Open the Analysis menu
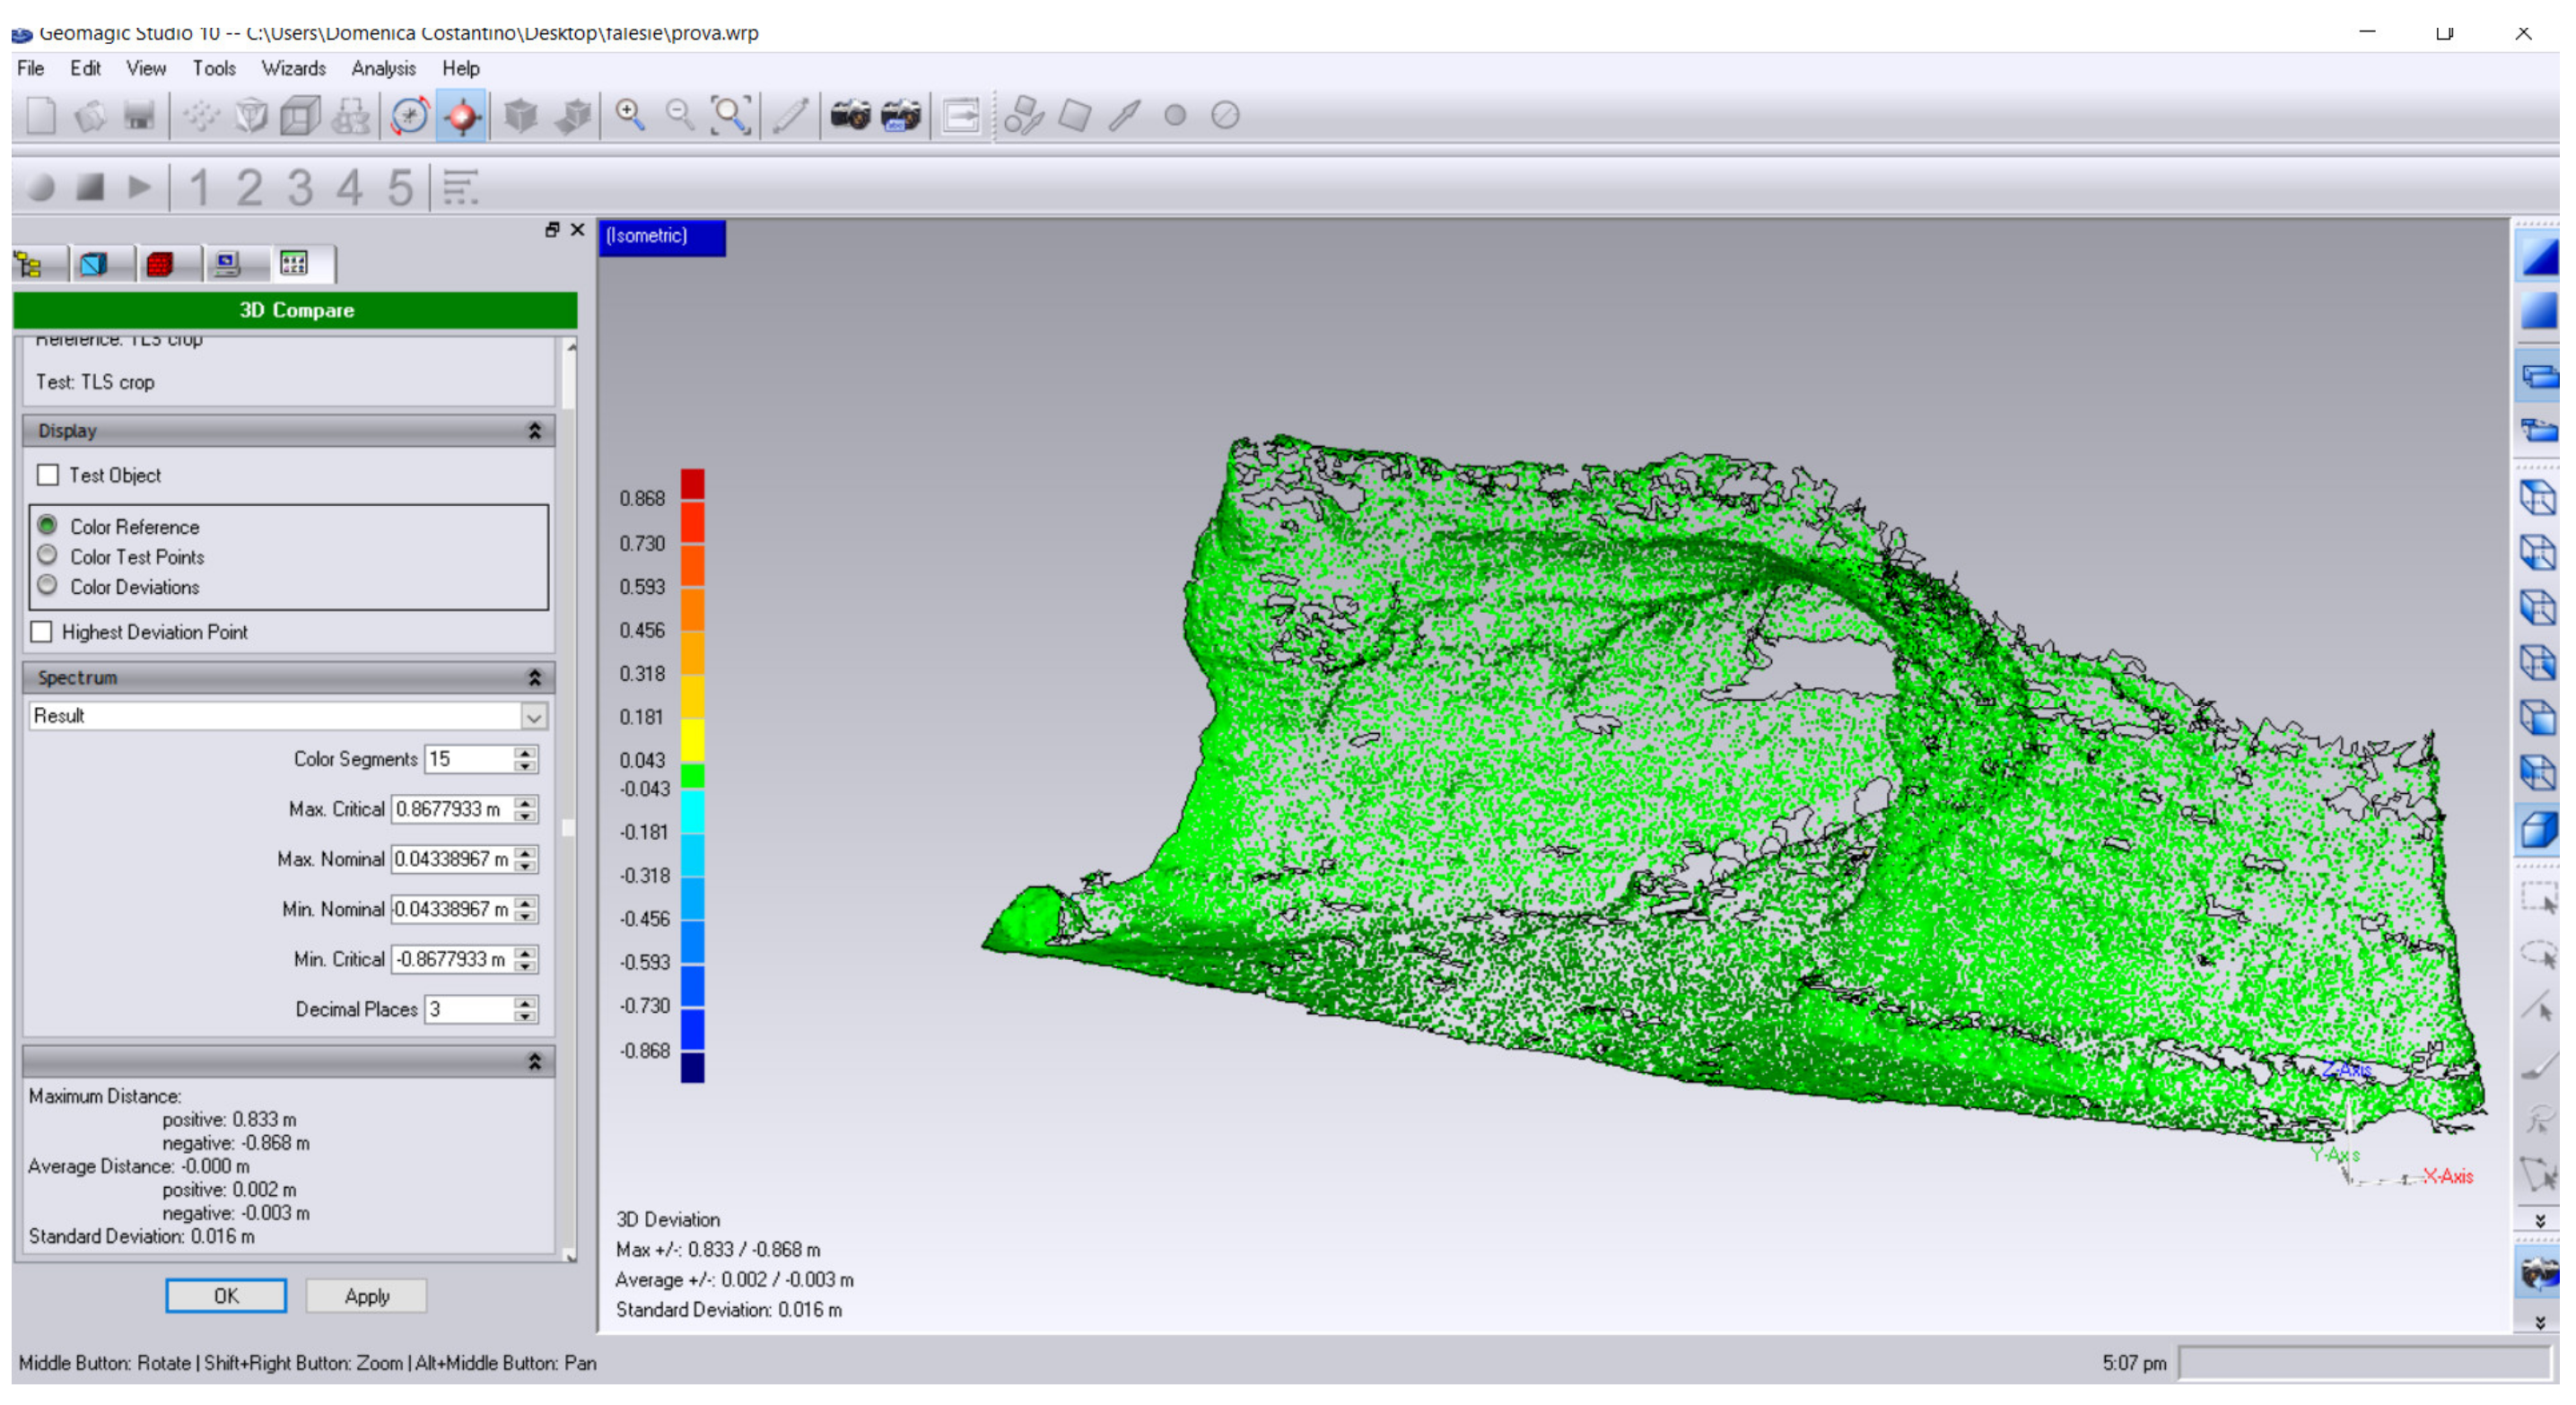This screenshot has width=2576, height=1405. (385, 69)
